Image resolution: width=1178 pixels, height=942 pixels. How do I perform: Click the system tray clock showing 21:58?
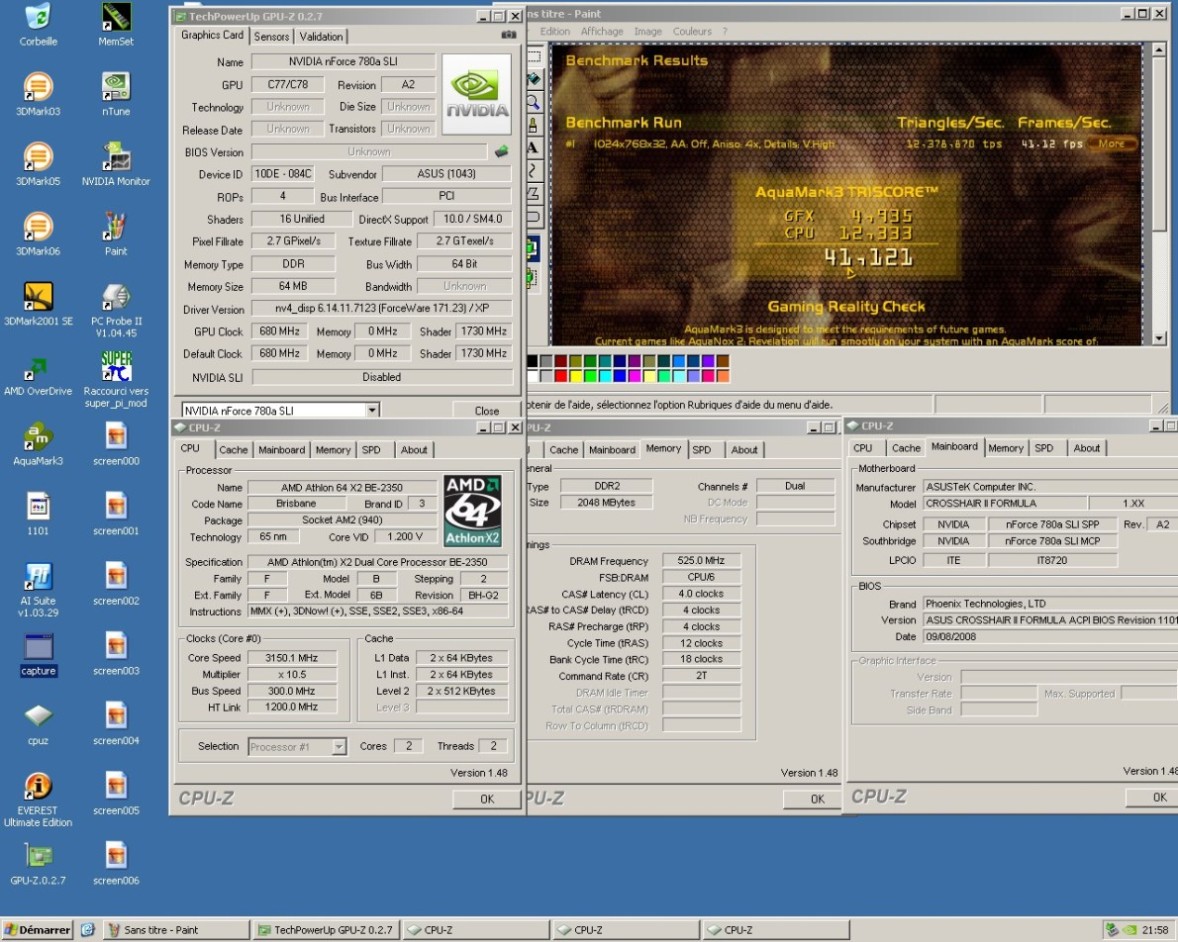pos(1155,930)
